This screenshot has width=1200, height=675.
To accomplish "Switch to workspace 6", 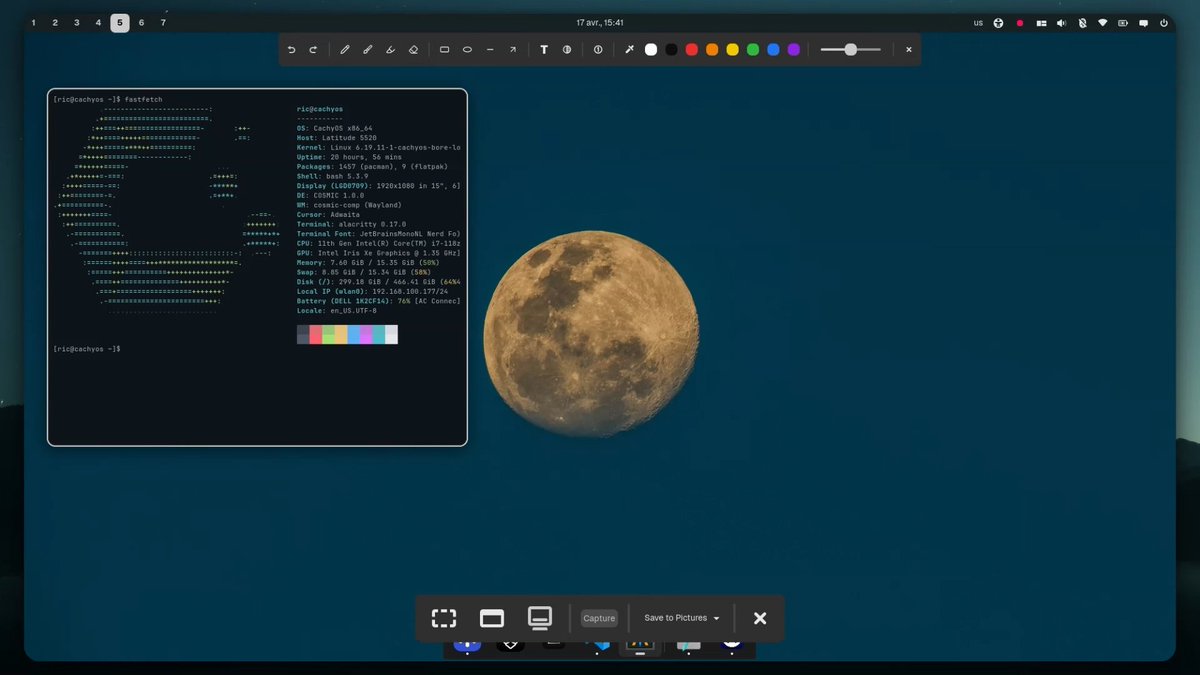I will click(x=142, y=22).
